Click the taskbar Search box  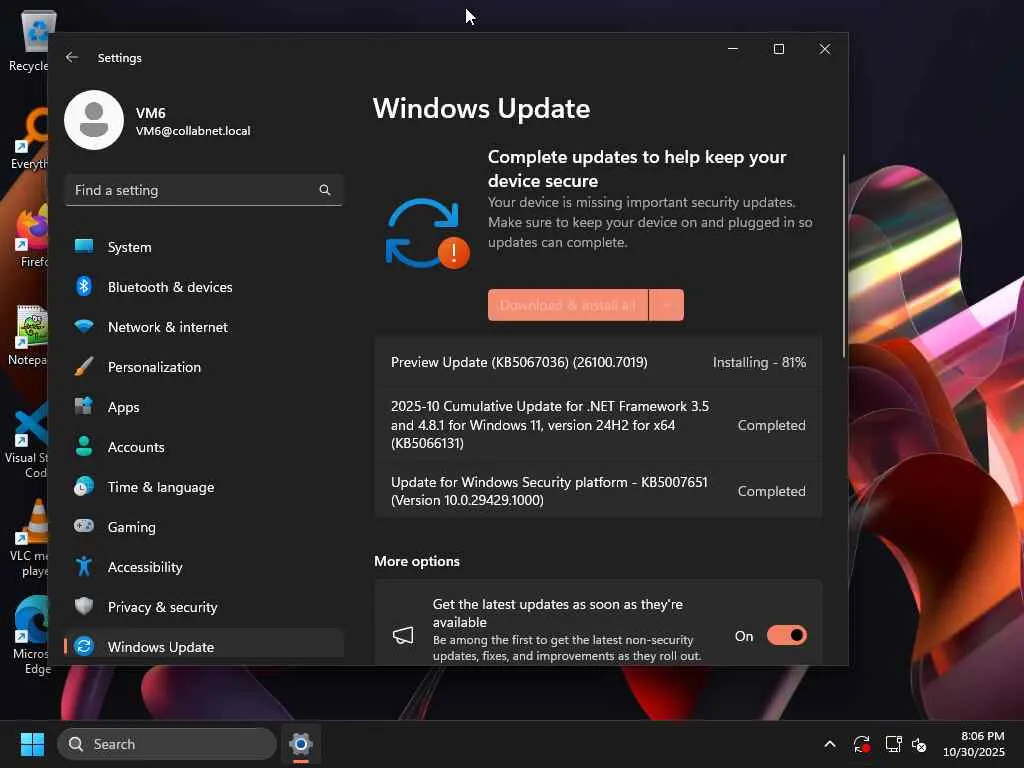tap(167, 744)
